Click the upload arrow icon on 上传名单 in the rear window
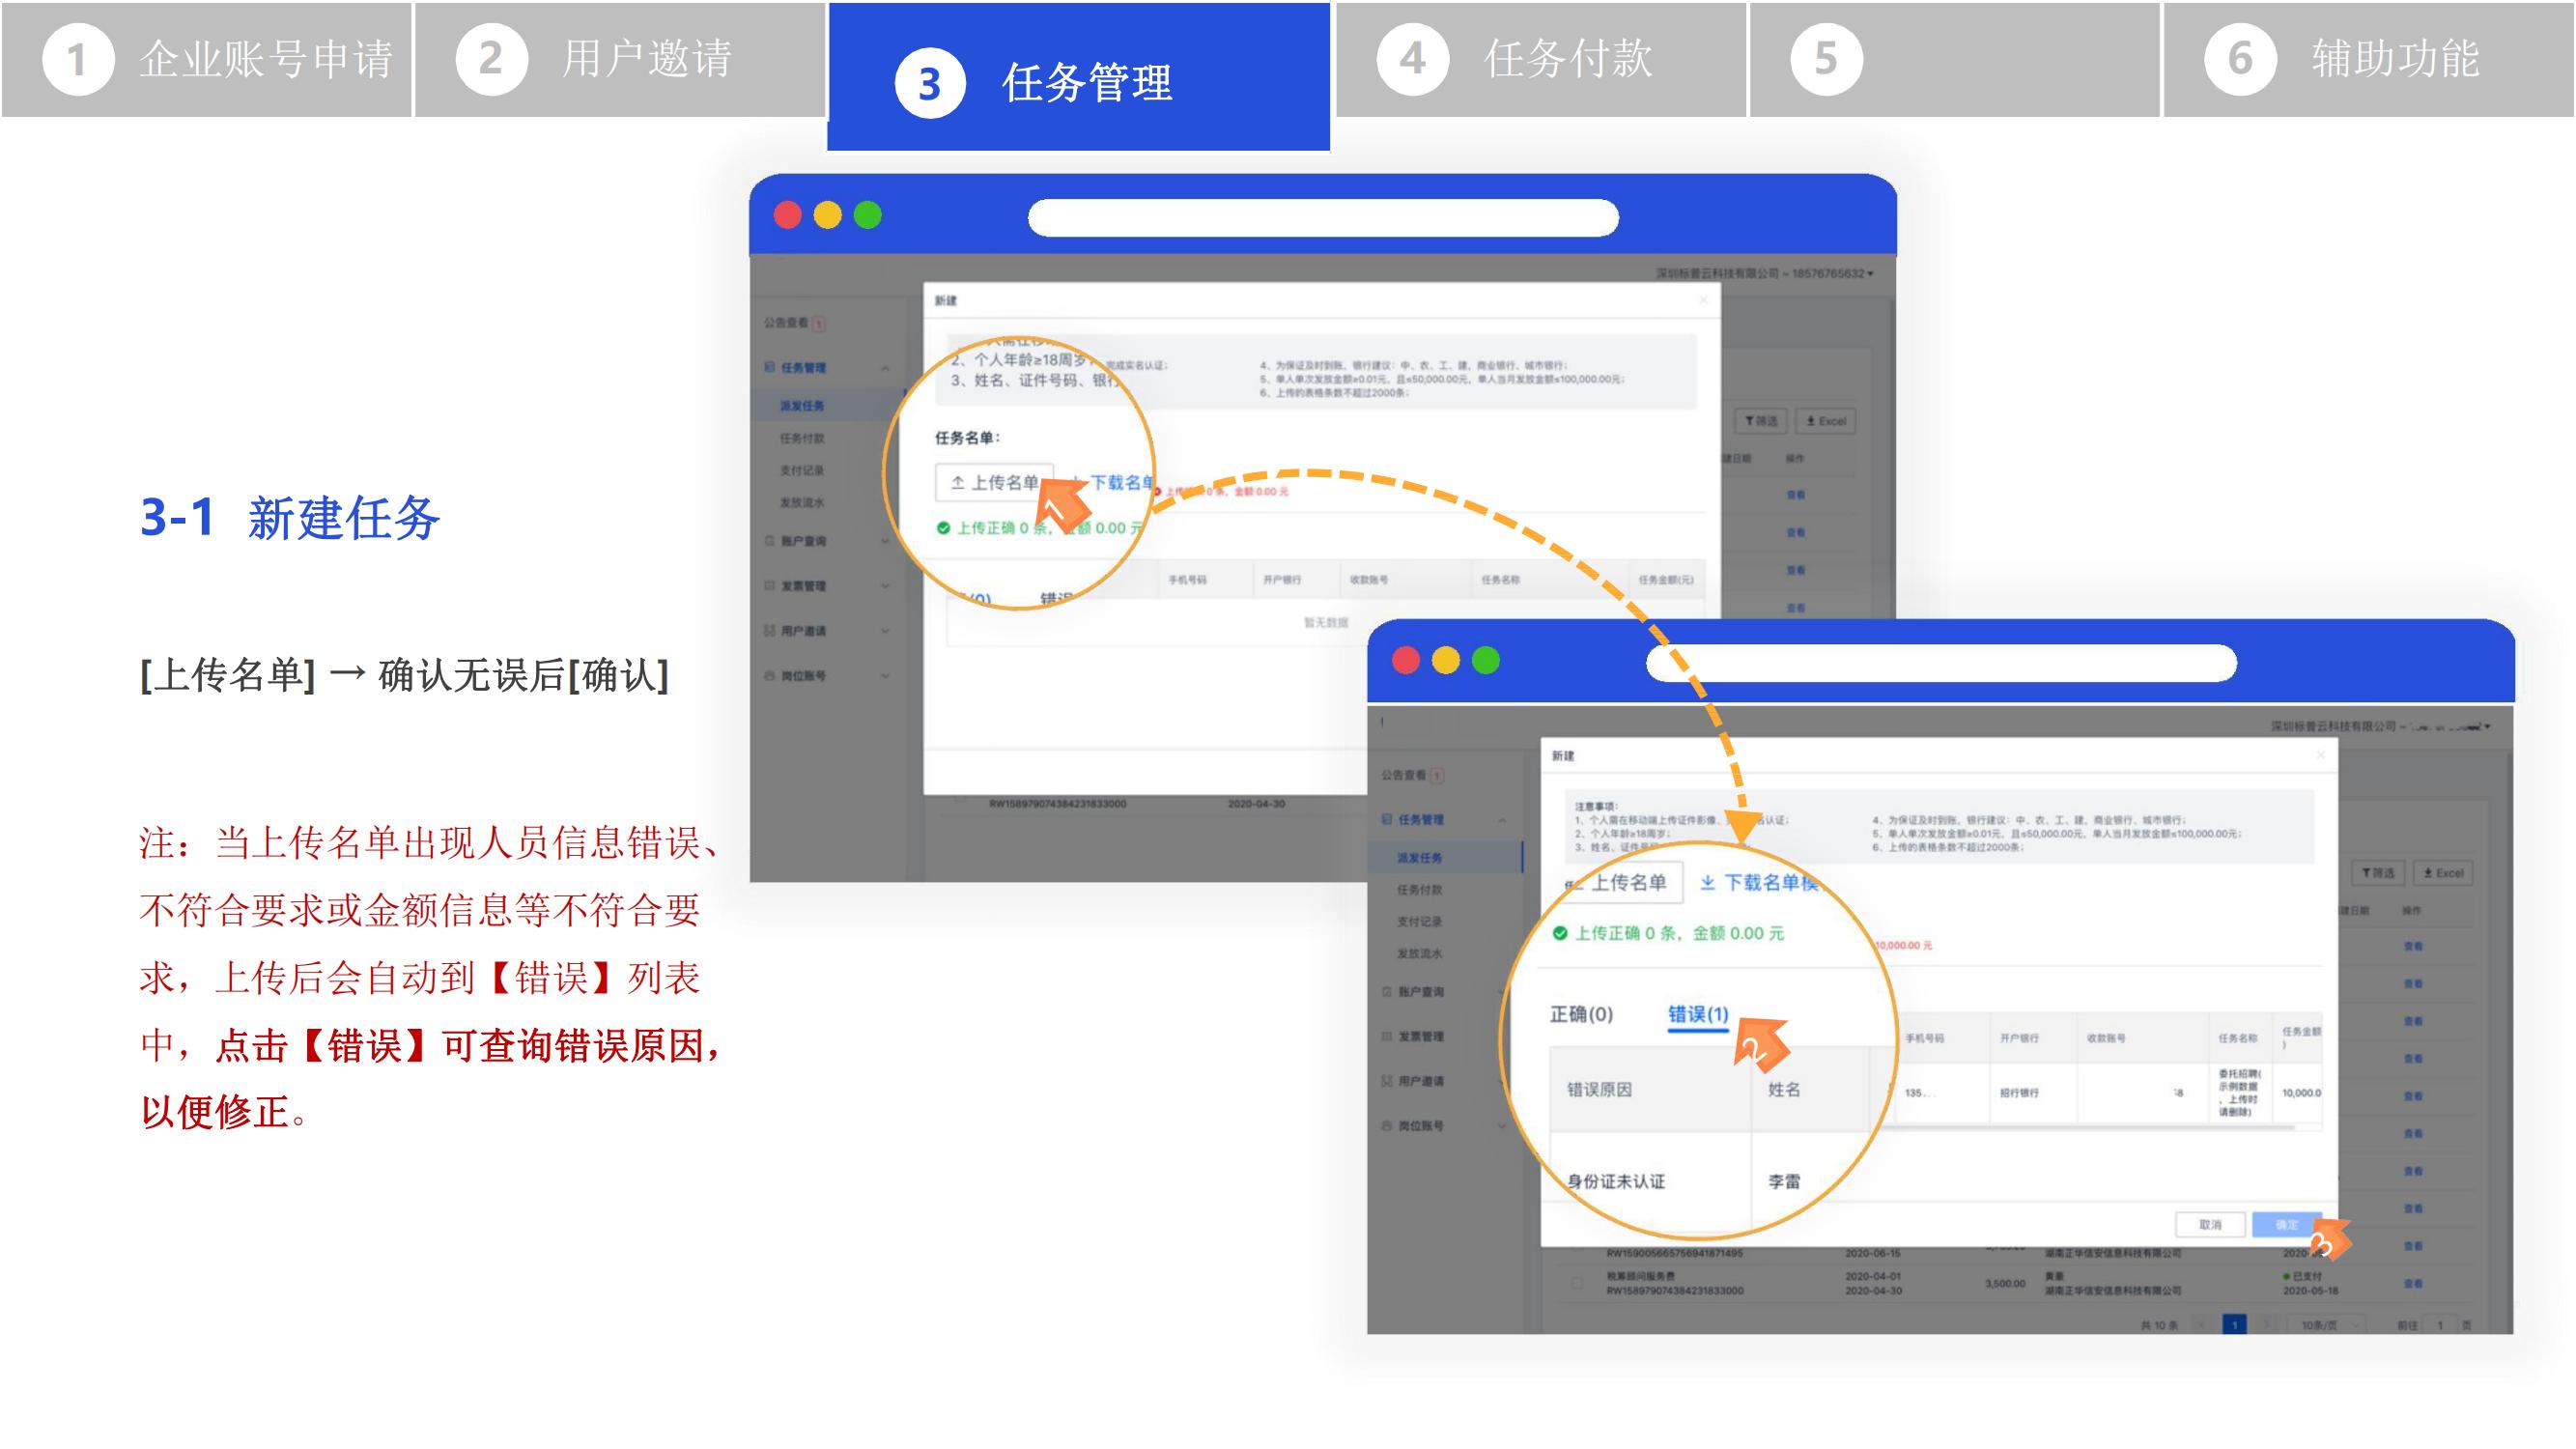Screen dimensions: 2576x1449 (957, 483)
